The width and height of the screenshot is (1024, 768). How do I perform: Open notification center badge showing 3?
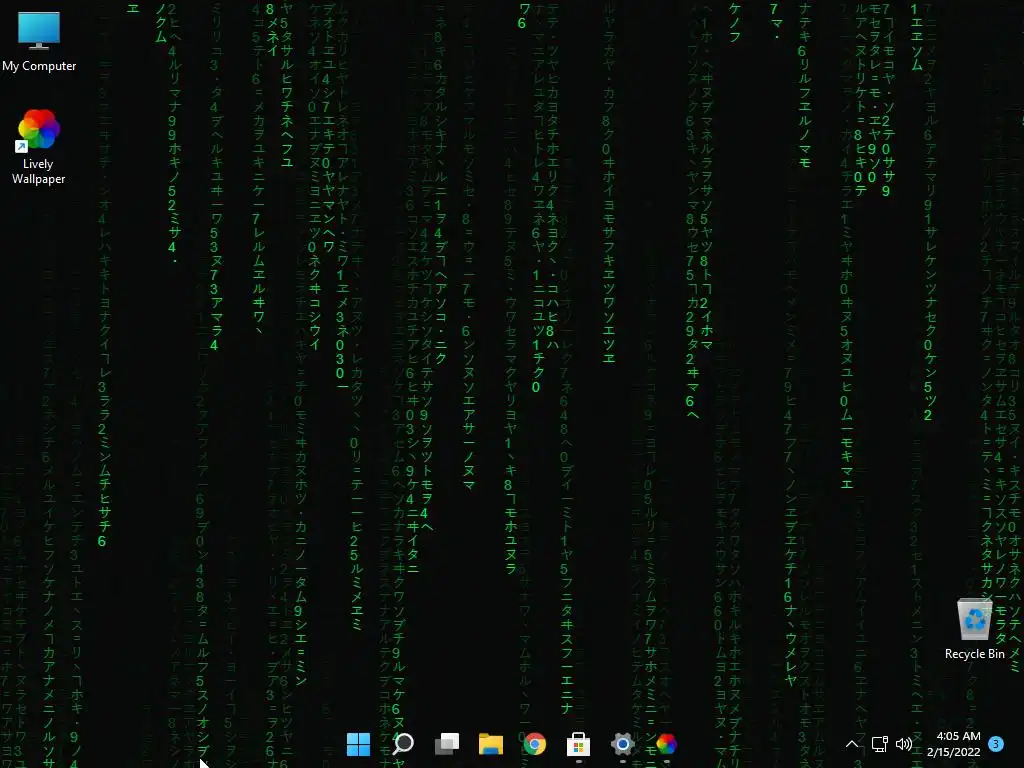(996, 744)
